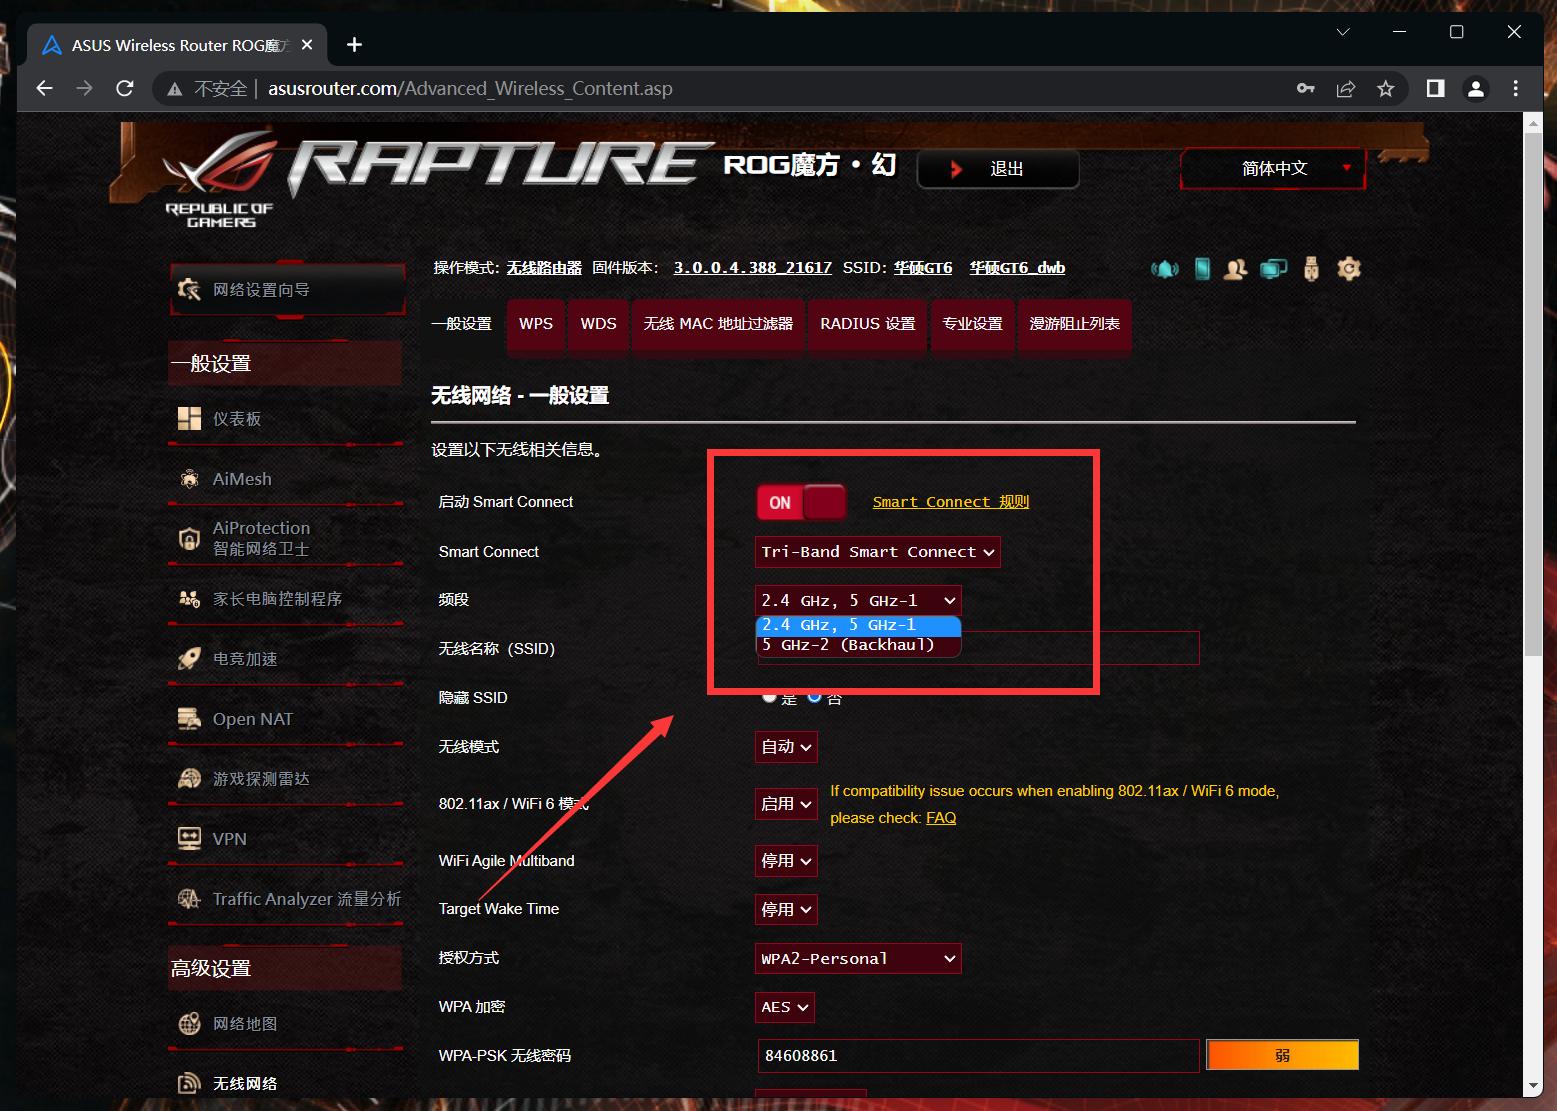
Task: Open the Smart Connect 规则 link
Action: pos(951,502)
